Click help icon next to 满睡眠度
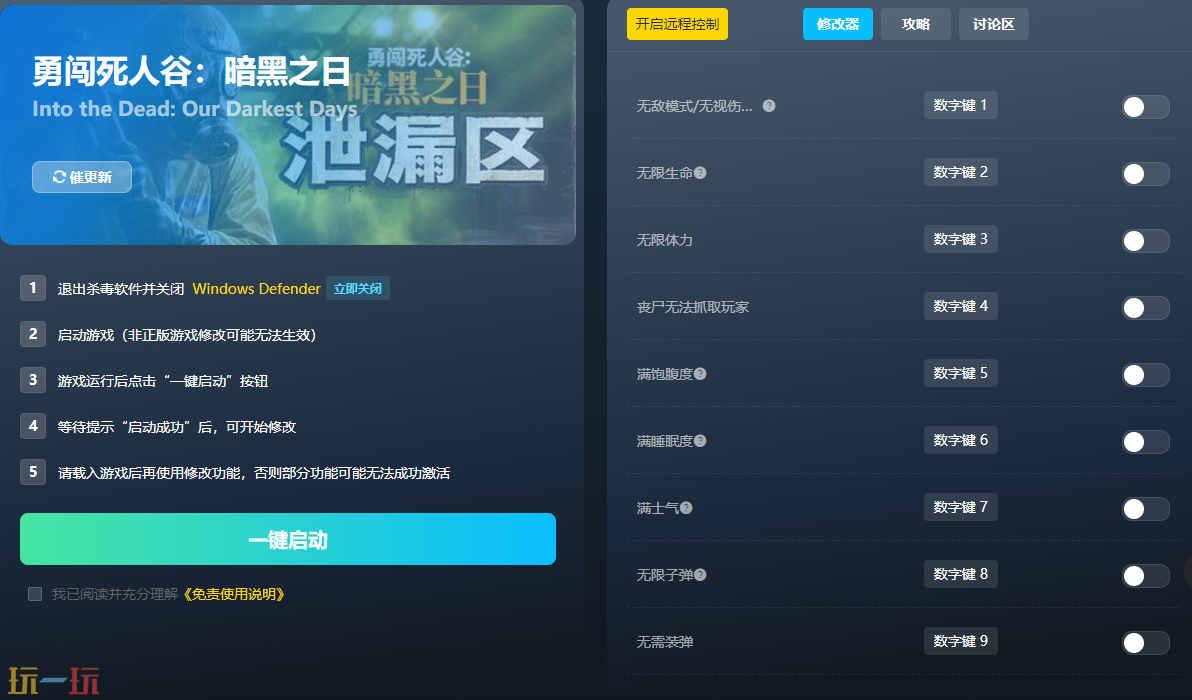The height and width of the screenshot is (700, 1192). pyautogui.click(x=700, y=441)
